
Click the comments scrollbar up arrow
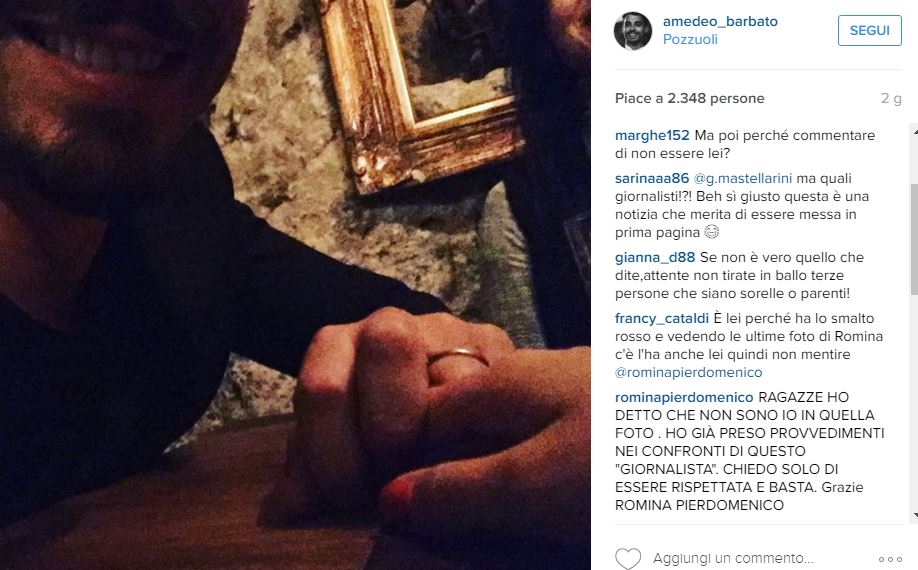click(x=914, y=132)
